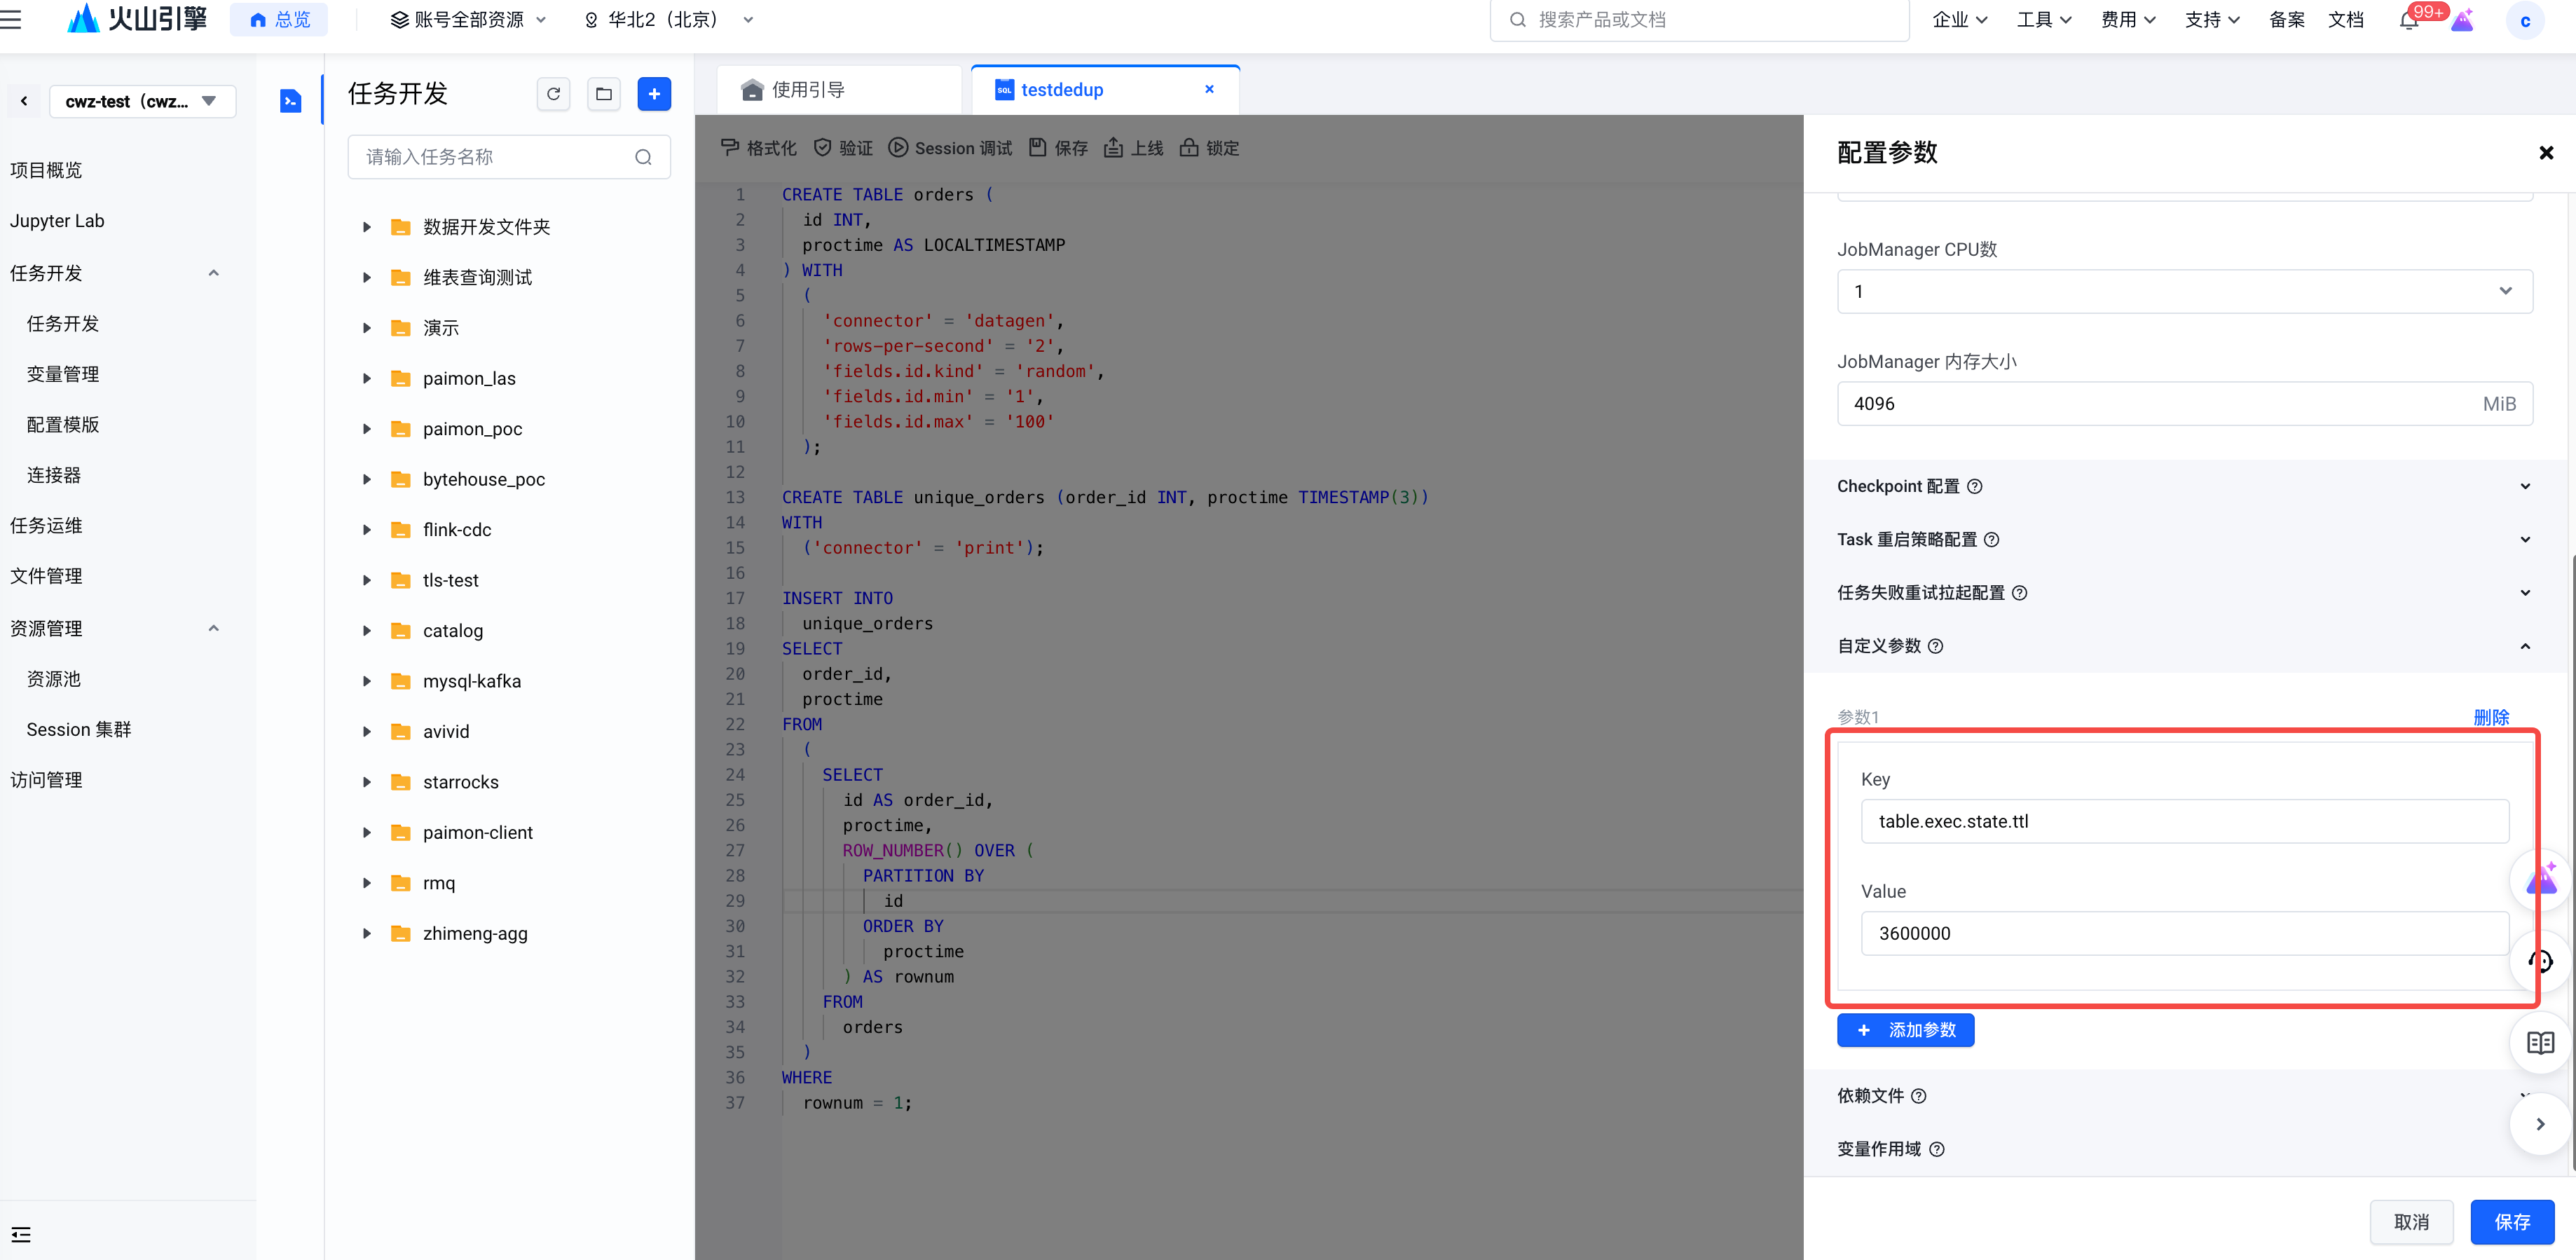Expand the Task 重启策略配置 section
Image resolution: width=2576 pixels, height=1260 pixels.
(x=2524, y=540)
